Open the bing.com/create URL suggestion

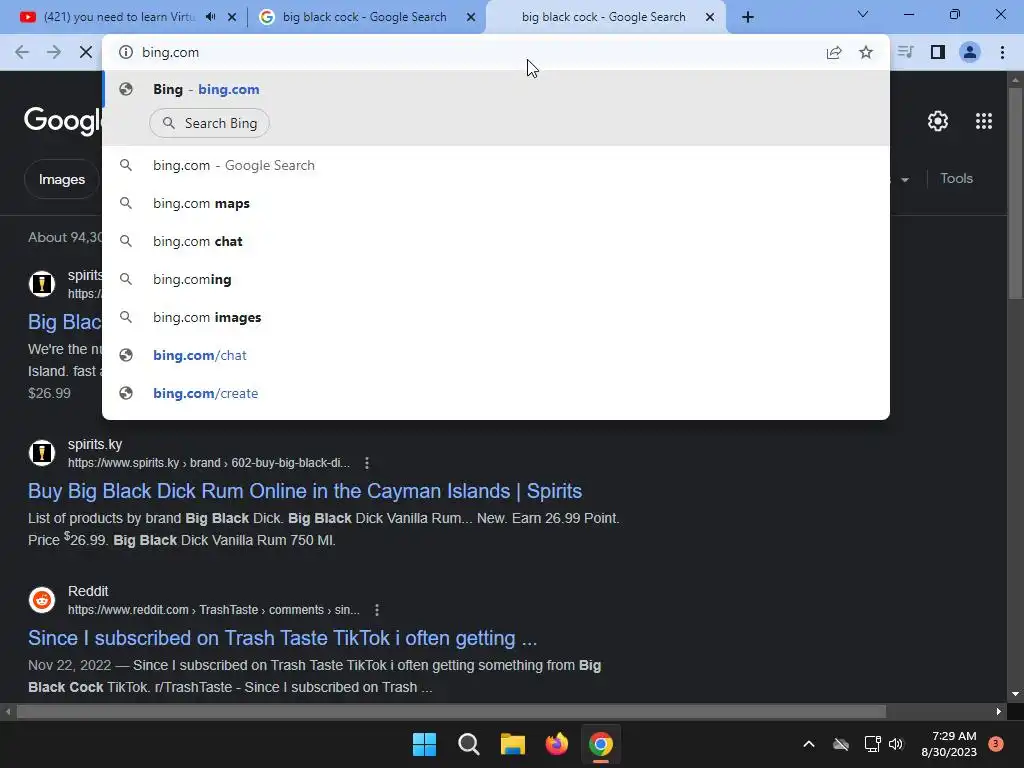pos(496,393)
